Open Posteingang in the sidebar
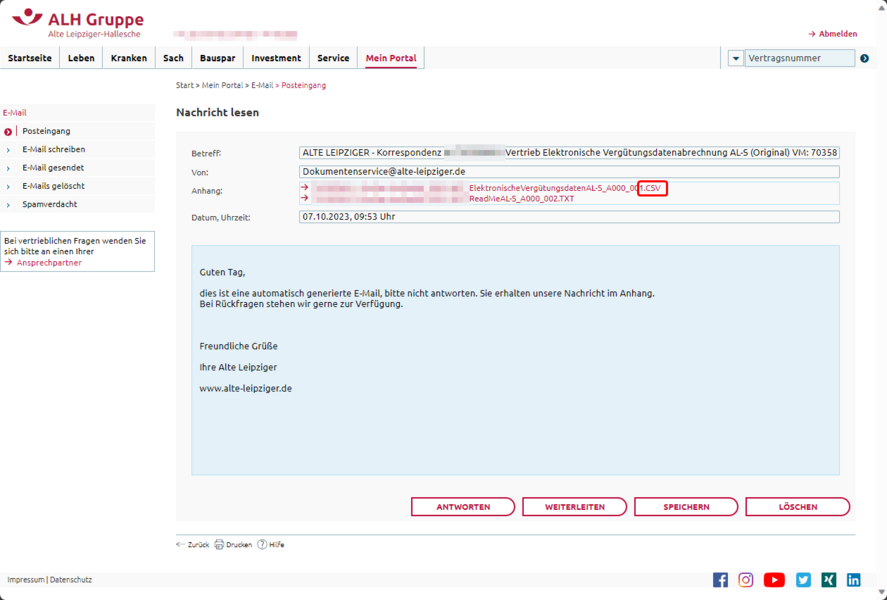Viewport: 887px width, 600px height. 46,131
